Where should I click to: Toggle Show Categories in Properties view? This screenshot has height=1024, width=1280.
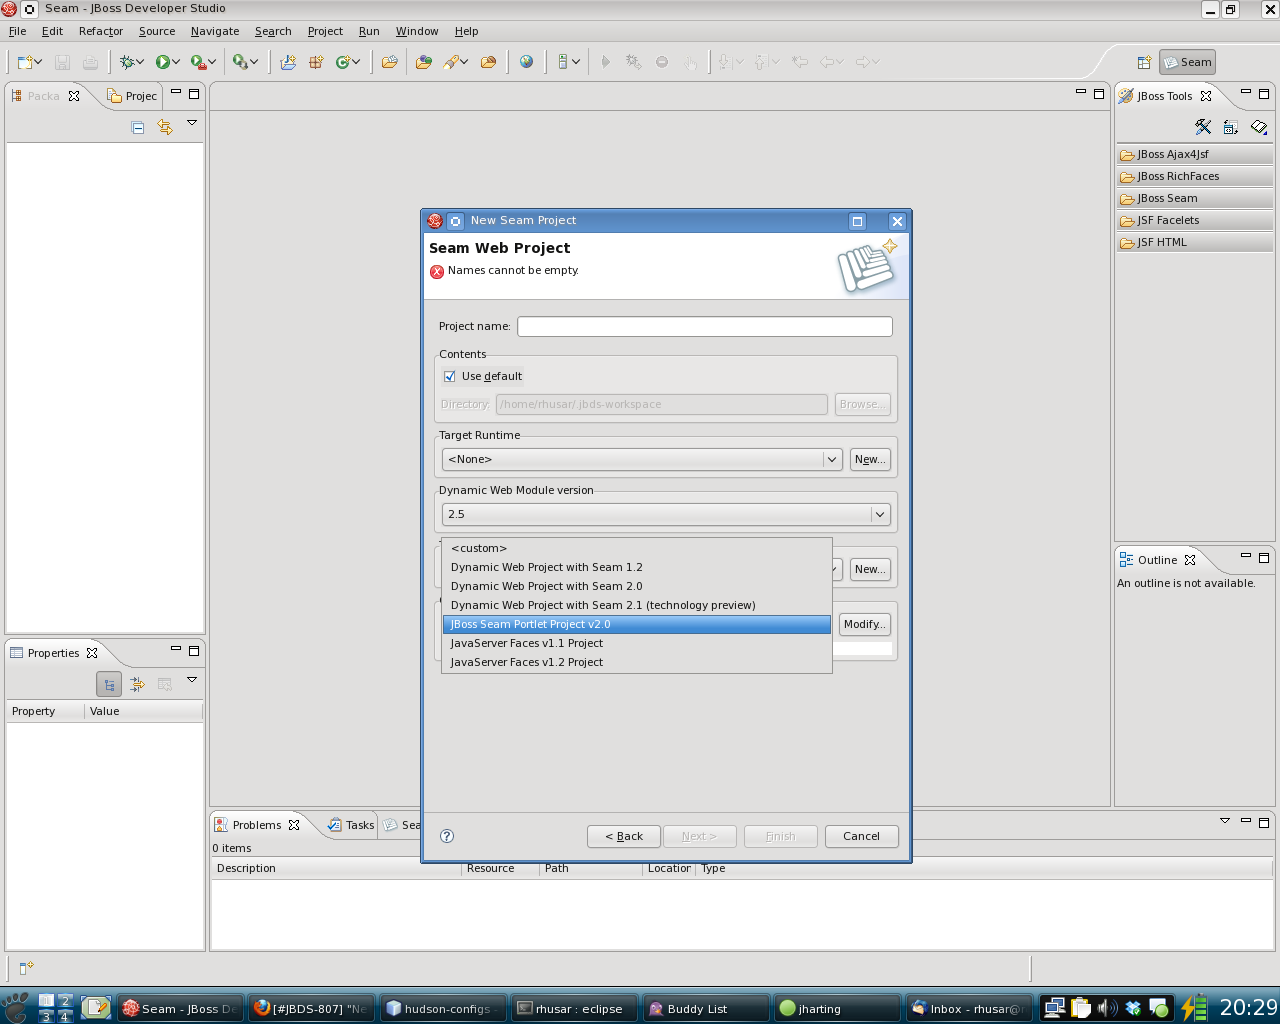point(109,684)
